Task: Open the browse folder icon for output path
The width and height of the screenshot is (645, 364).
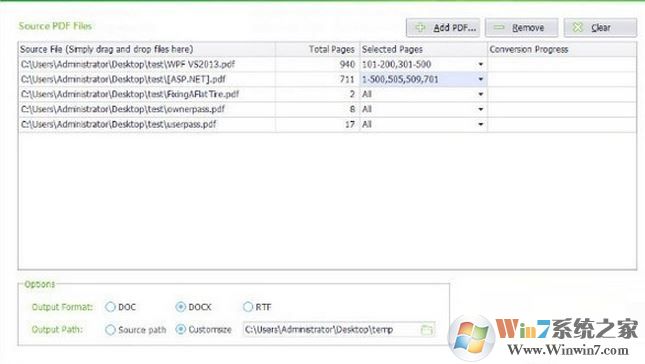Action: [x=427, y=329]
